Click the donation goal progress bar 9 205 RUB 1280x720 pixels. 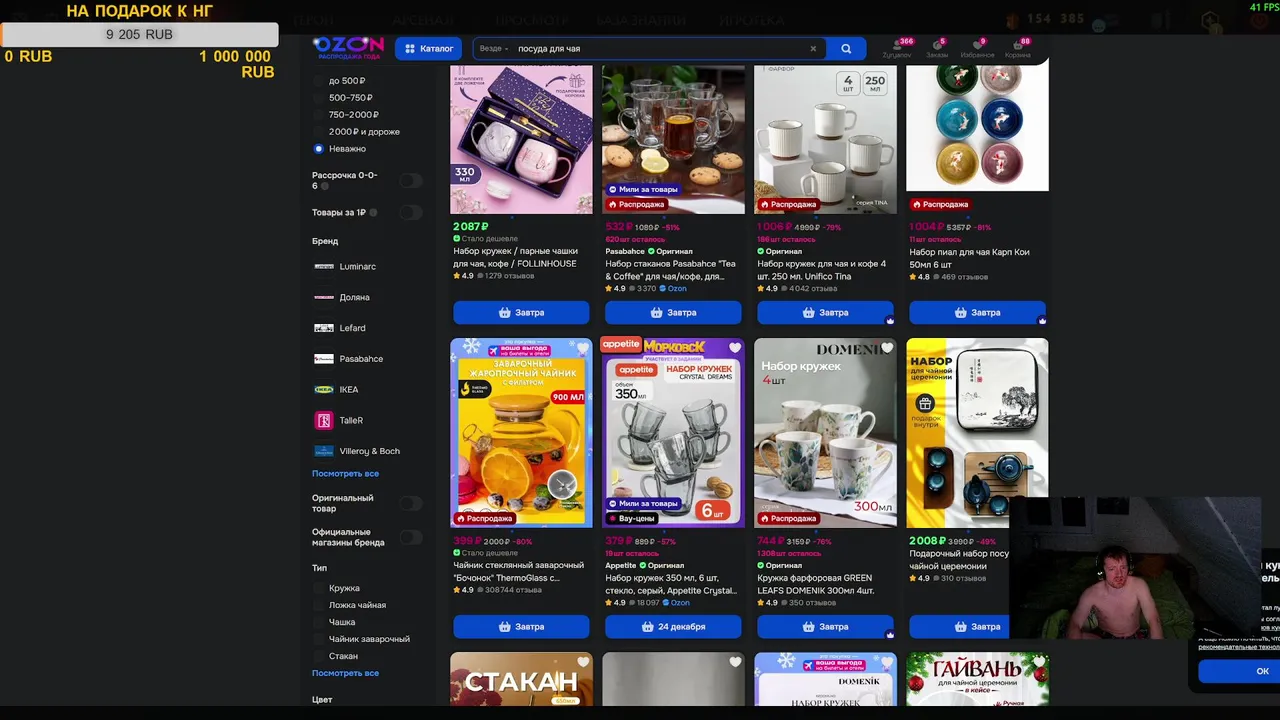pos(140,34)
